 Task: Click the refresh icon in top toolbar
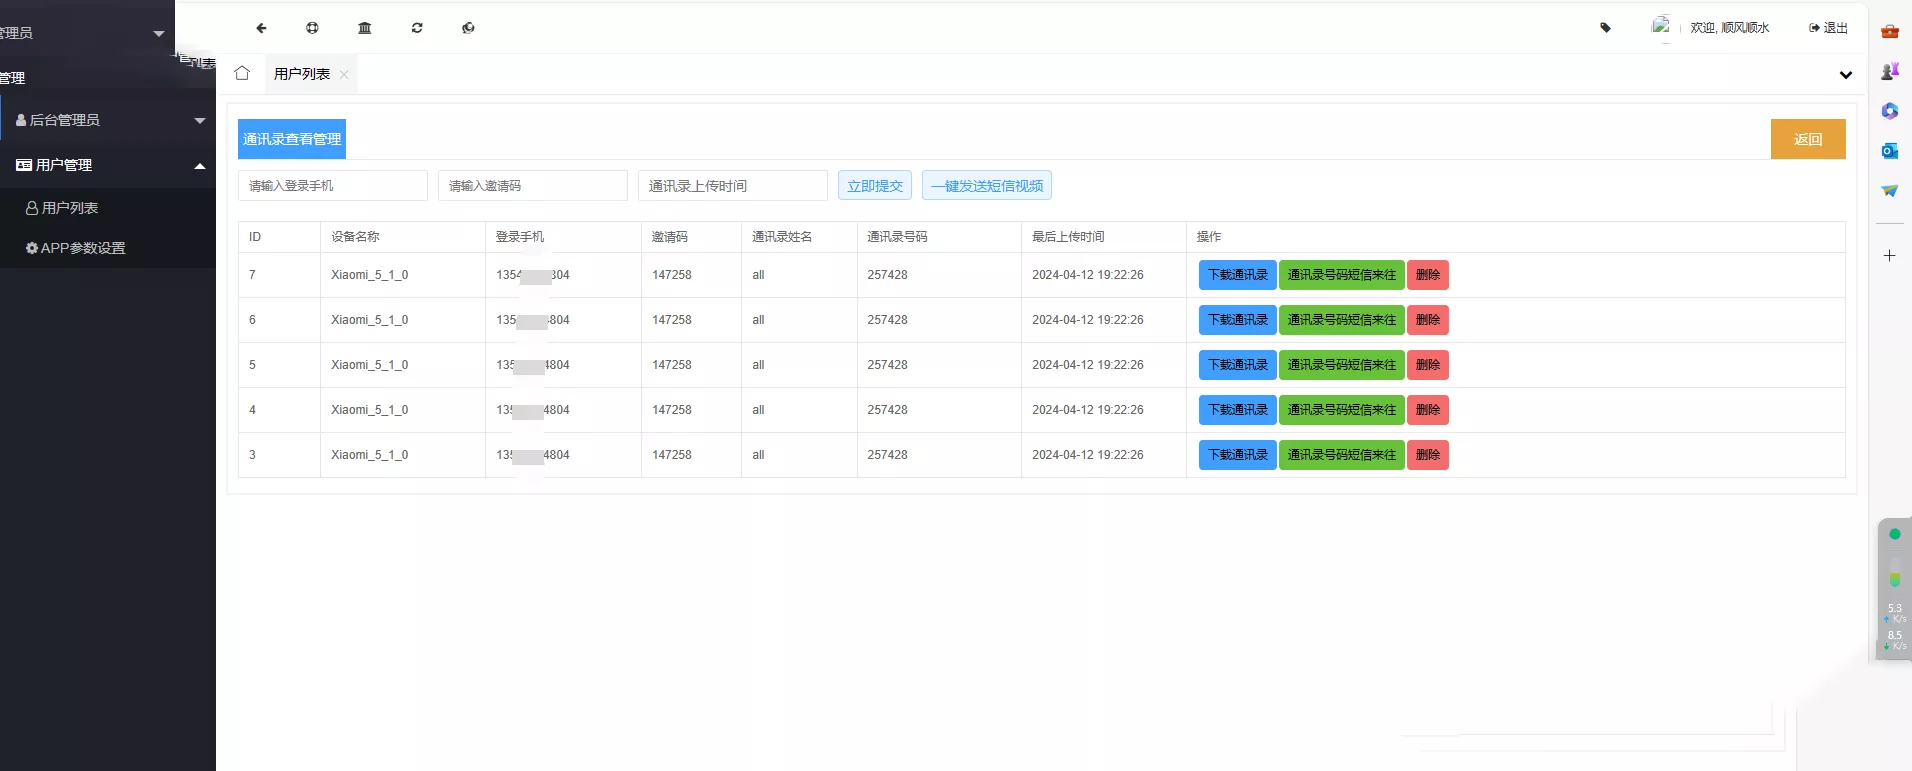(417, 28)
